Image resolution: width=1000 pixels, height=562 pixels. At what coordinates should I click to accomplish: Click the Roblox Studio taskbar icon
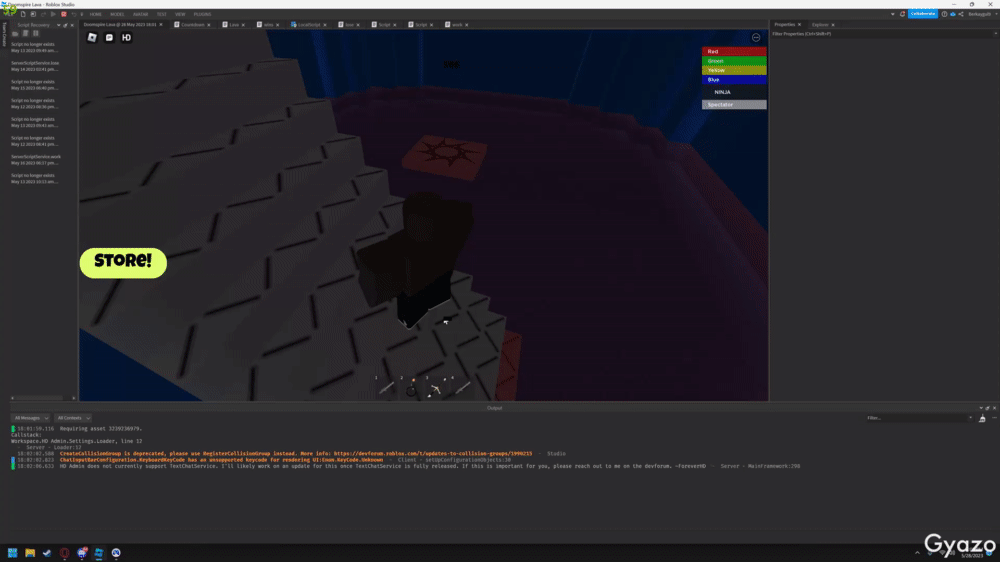click(99, 553)
